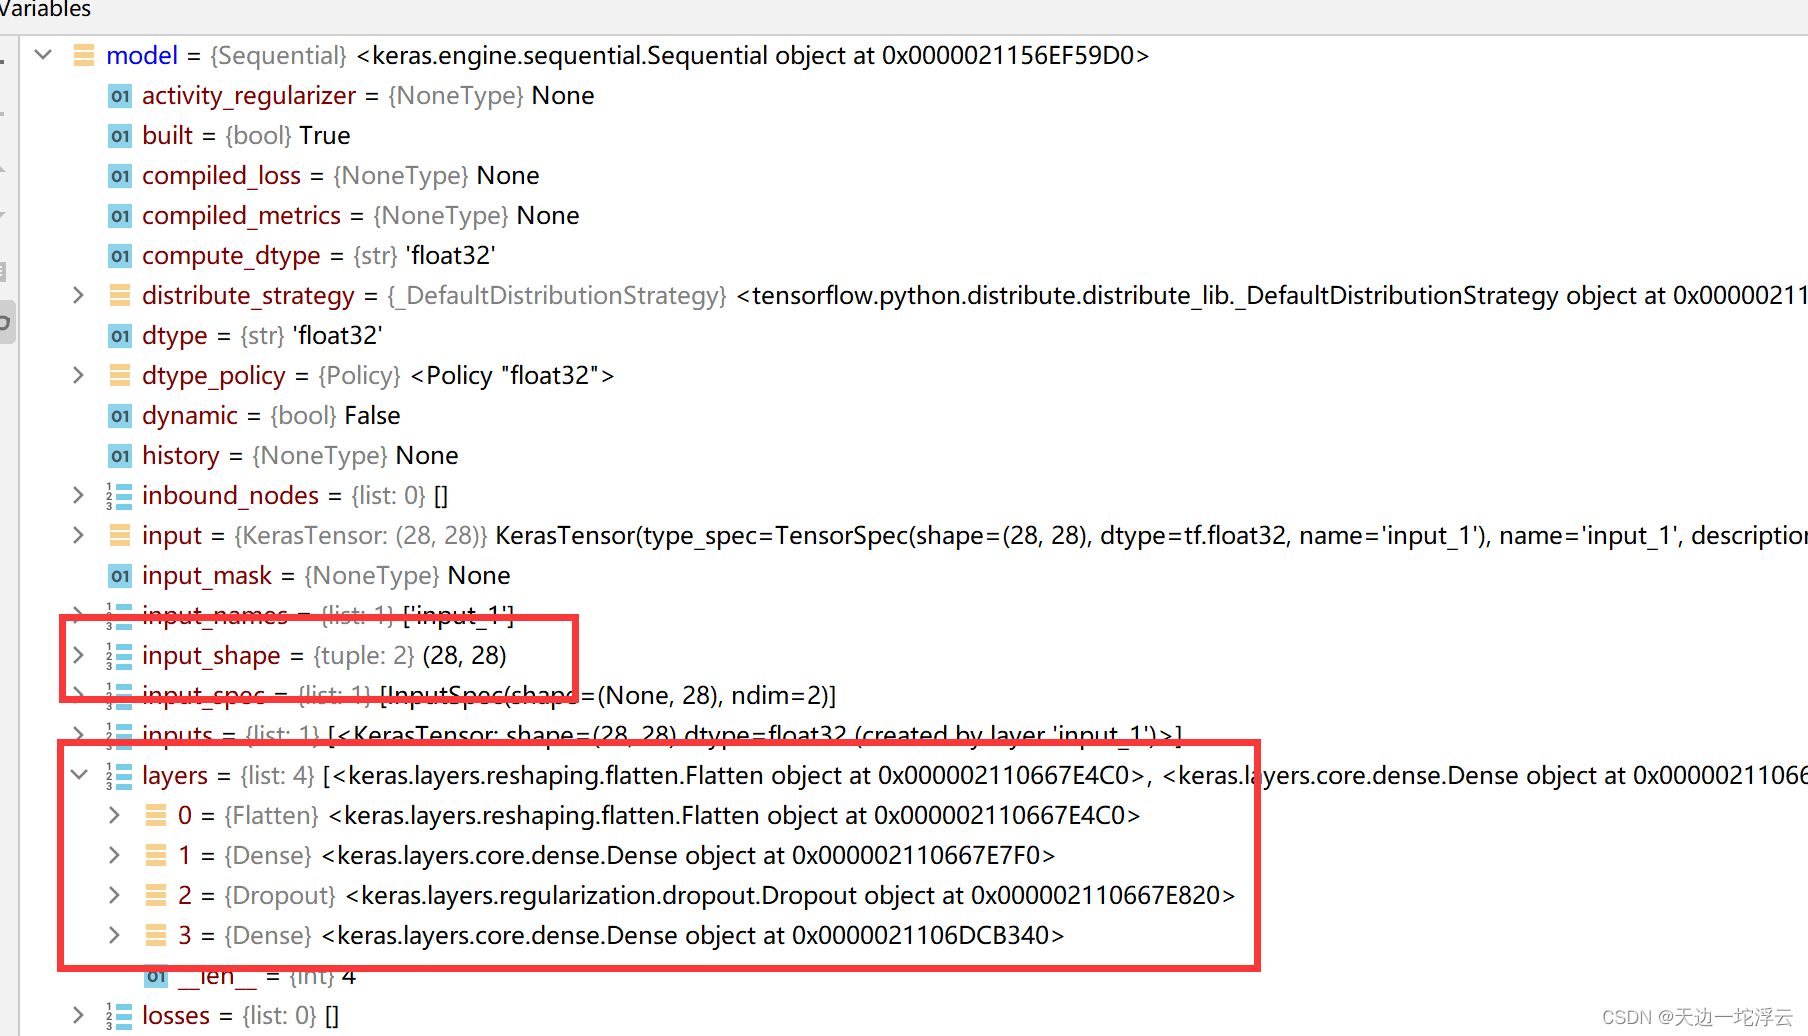Viewport: 1808px width, 1036px height.
Task: Expand the Dense layer 3 node
Action: 114,935
